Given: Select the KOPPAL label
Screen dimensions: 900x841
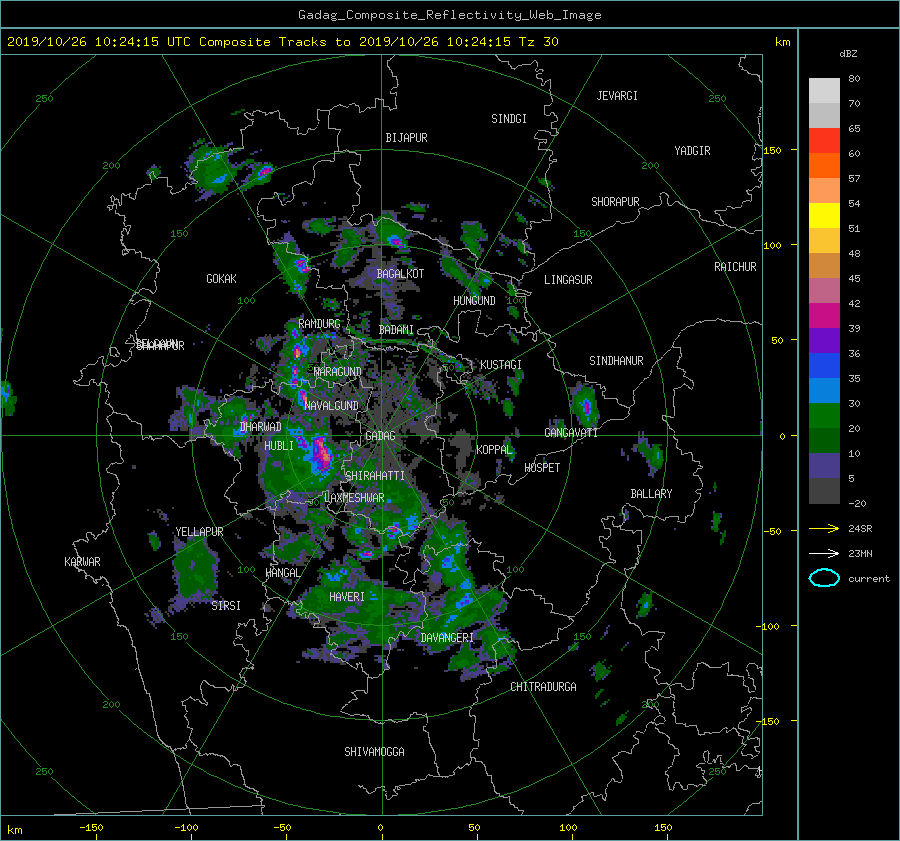Looking at the screenshot, I should [x=494, y=450].
